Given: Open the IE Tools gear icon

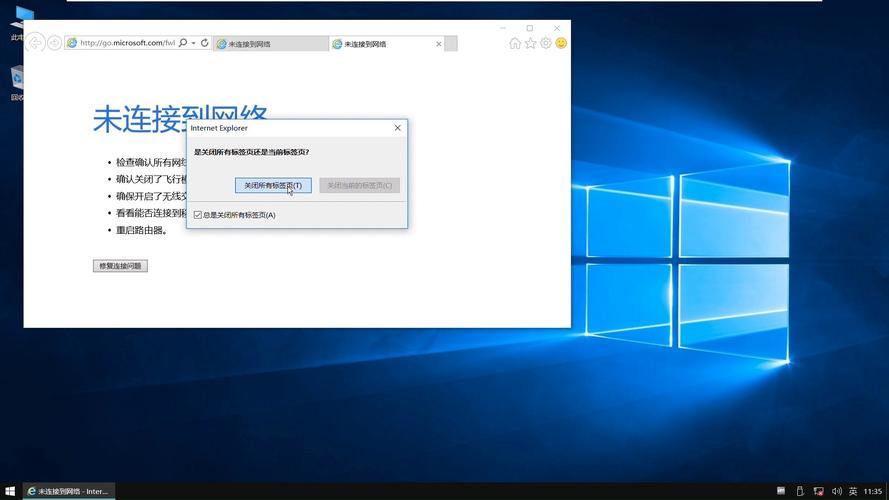Looking at the screenshot, I should 546,43.
